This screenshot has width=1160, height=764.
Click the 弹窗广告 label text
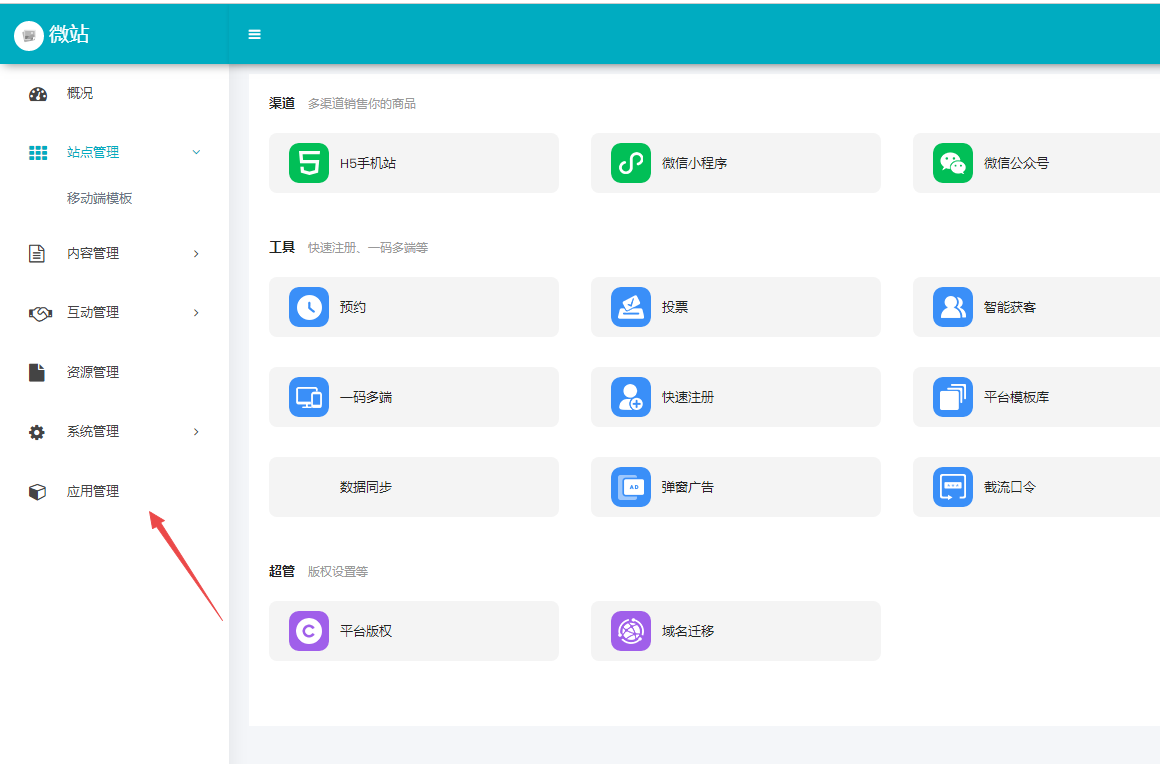[687, 487]
